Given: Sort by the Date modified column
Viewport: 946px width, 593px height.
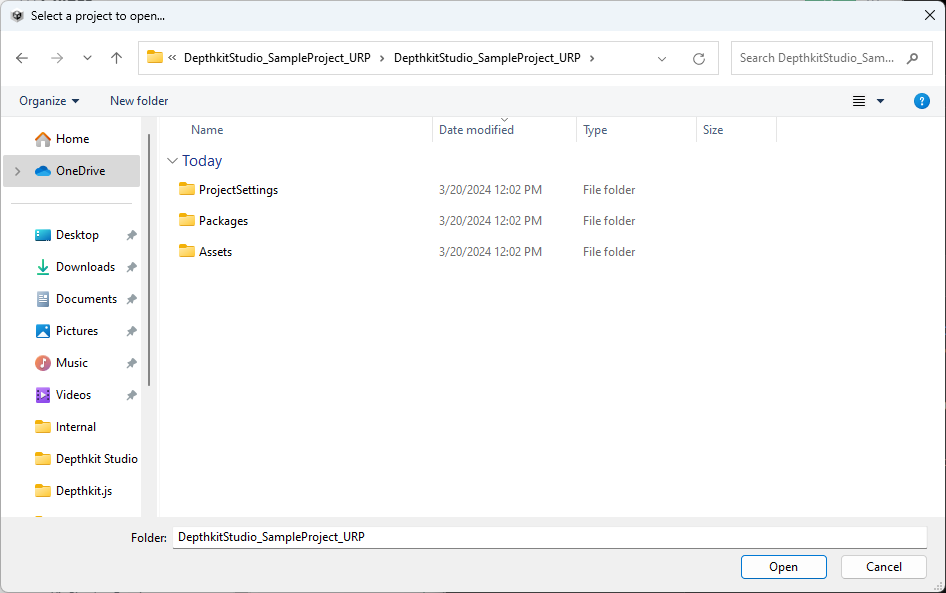Looking at the screenshot, I should click(x=476, y=130).
